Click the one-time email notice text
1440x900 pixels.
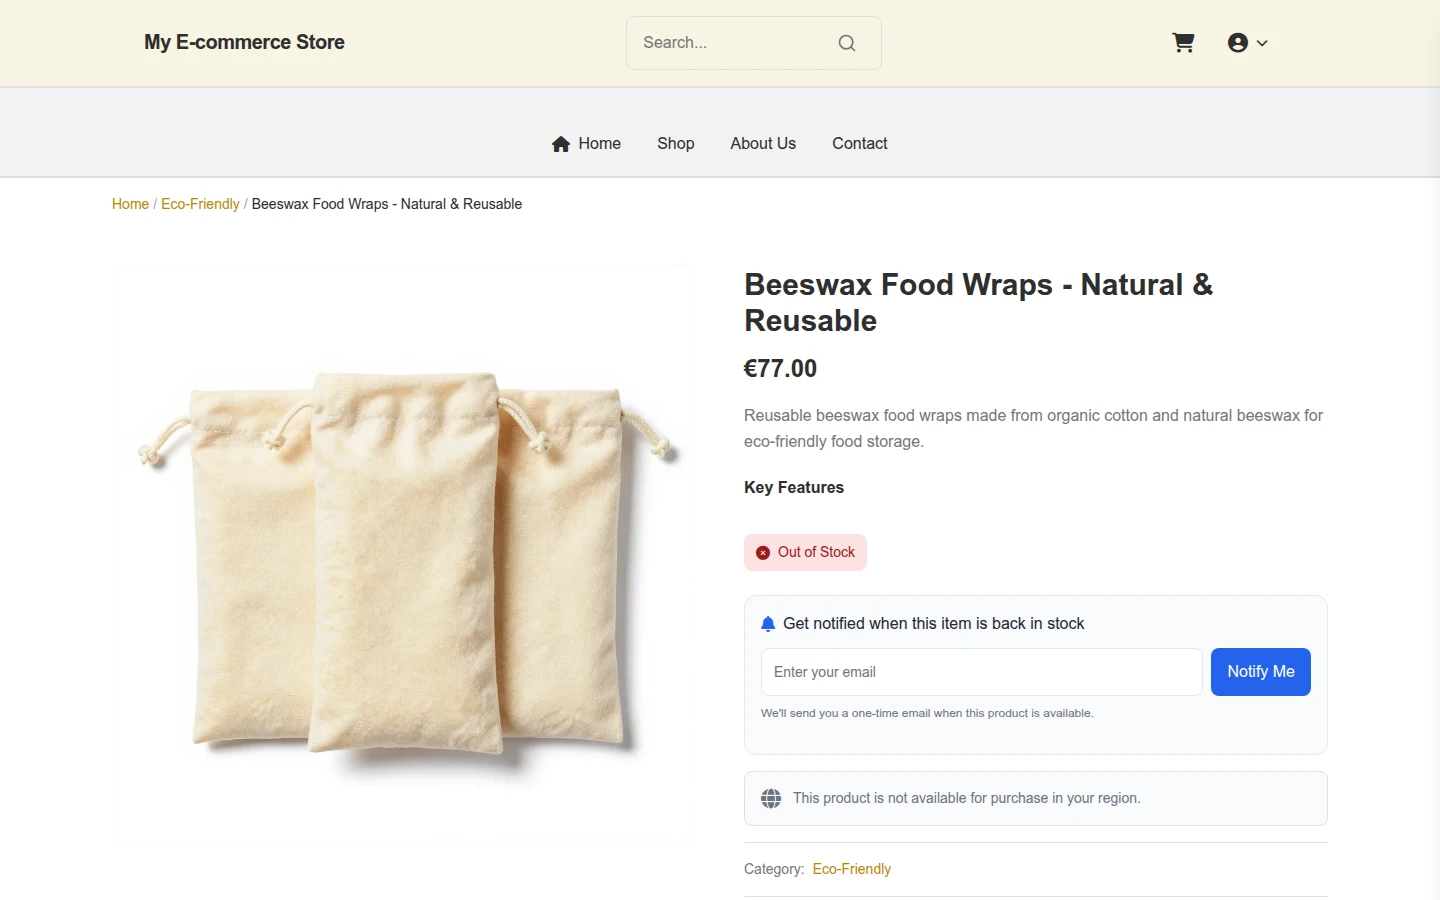pyautogui.click(x=927, y=713)
